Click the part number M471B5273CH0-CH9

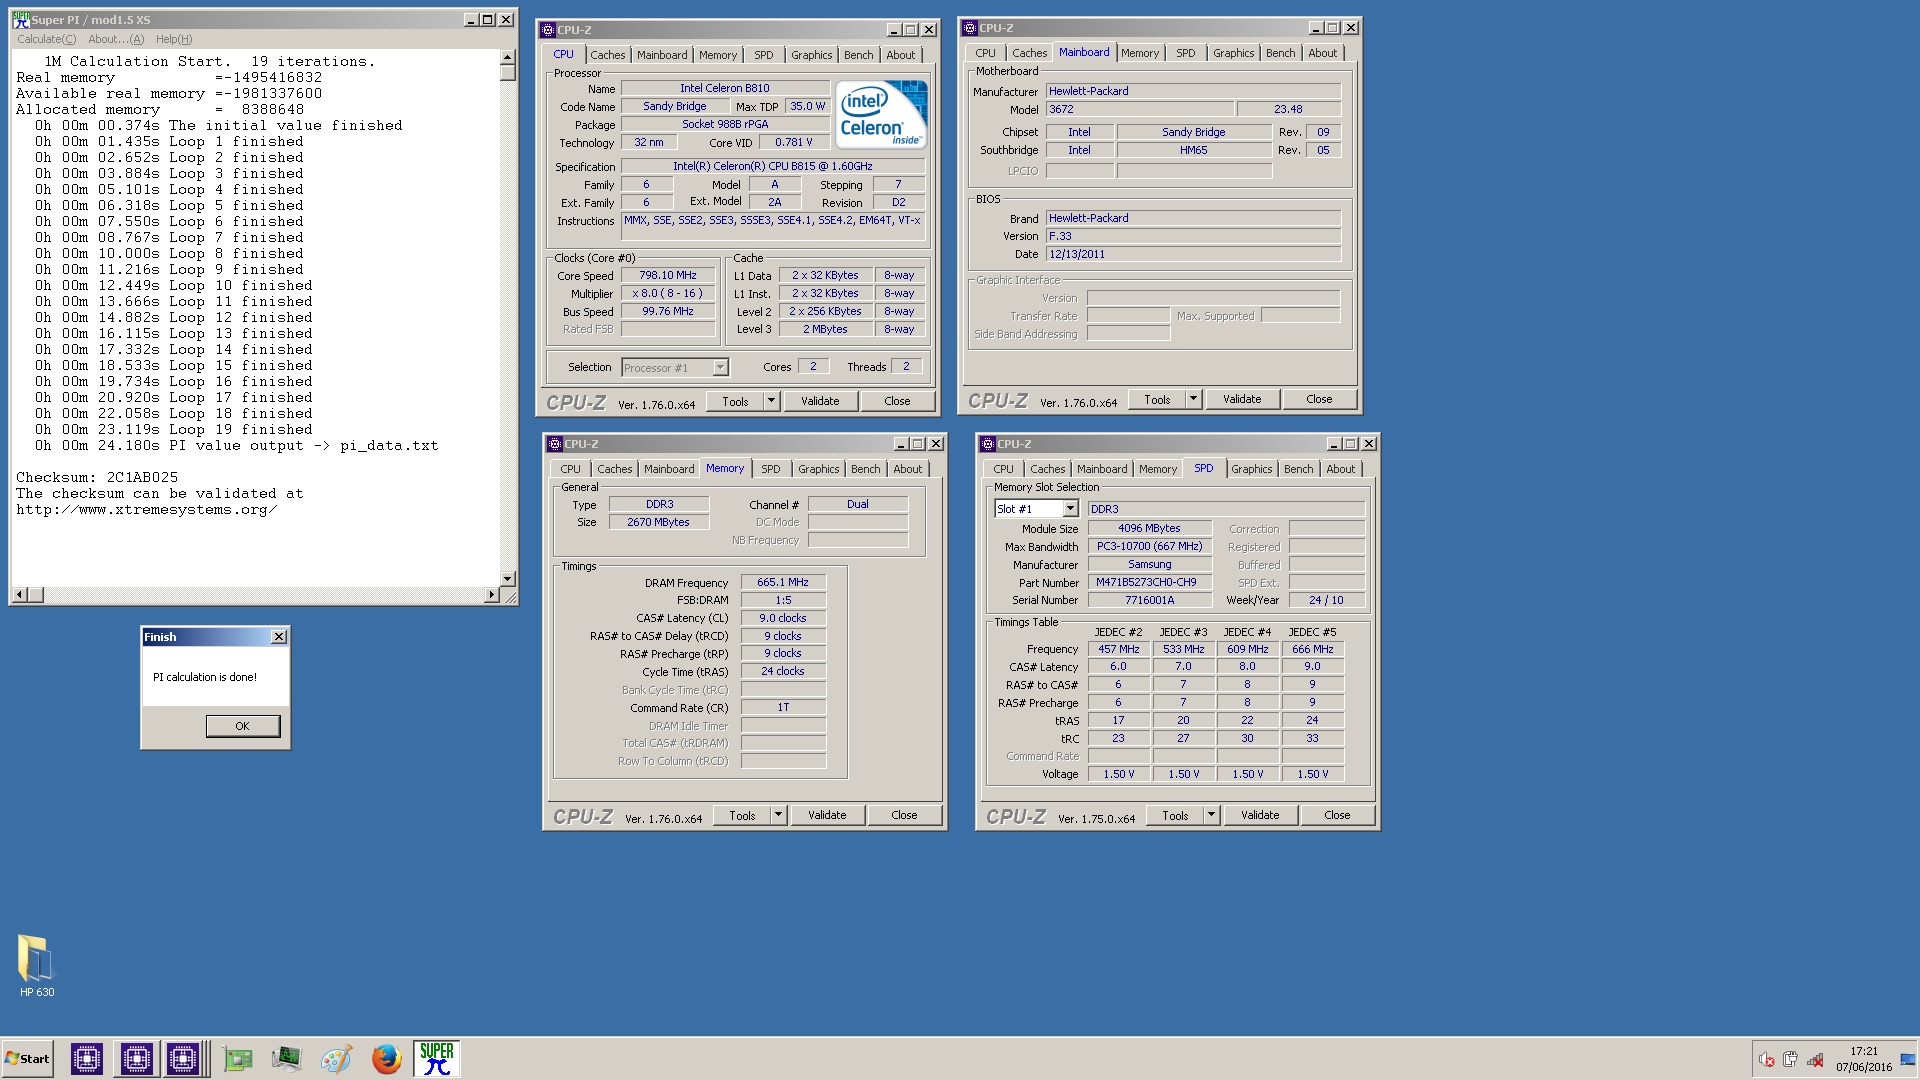pos(1149,582)
